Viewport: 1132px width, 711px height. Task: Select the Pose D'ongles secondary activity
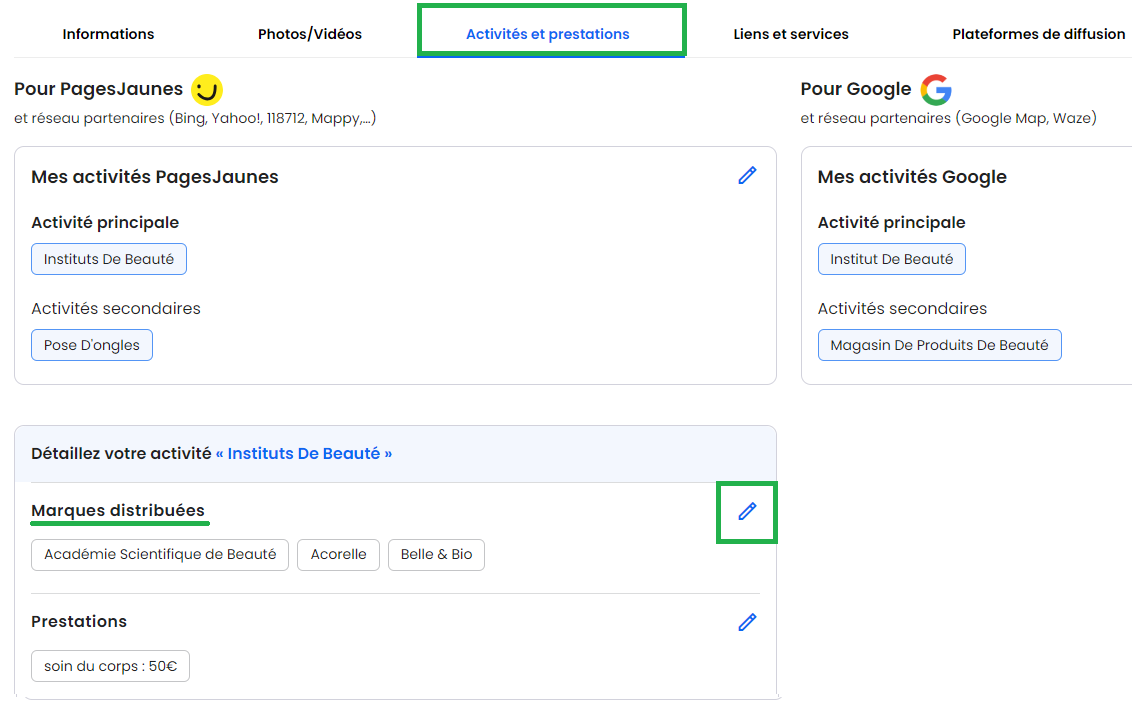click(x=92, y=345)
